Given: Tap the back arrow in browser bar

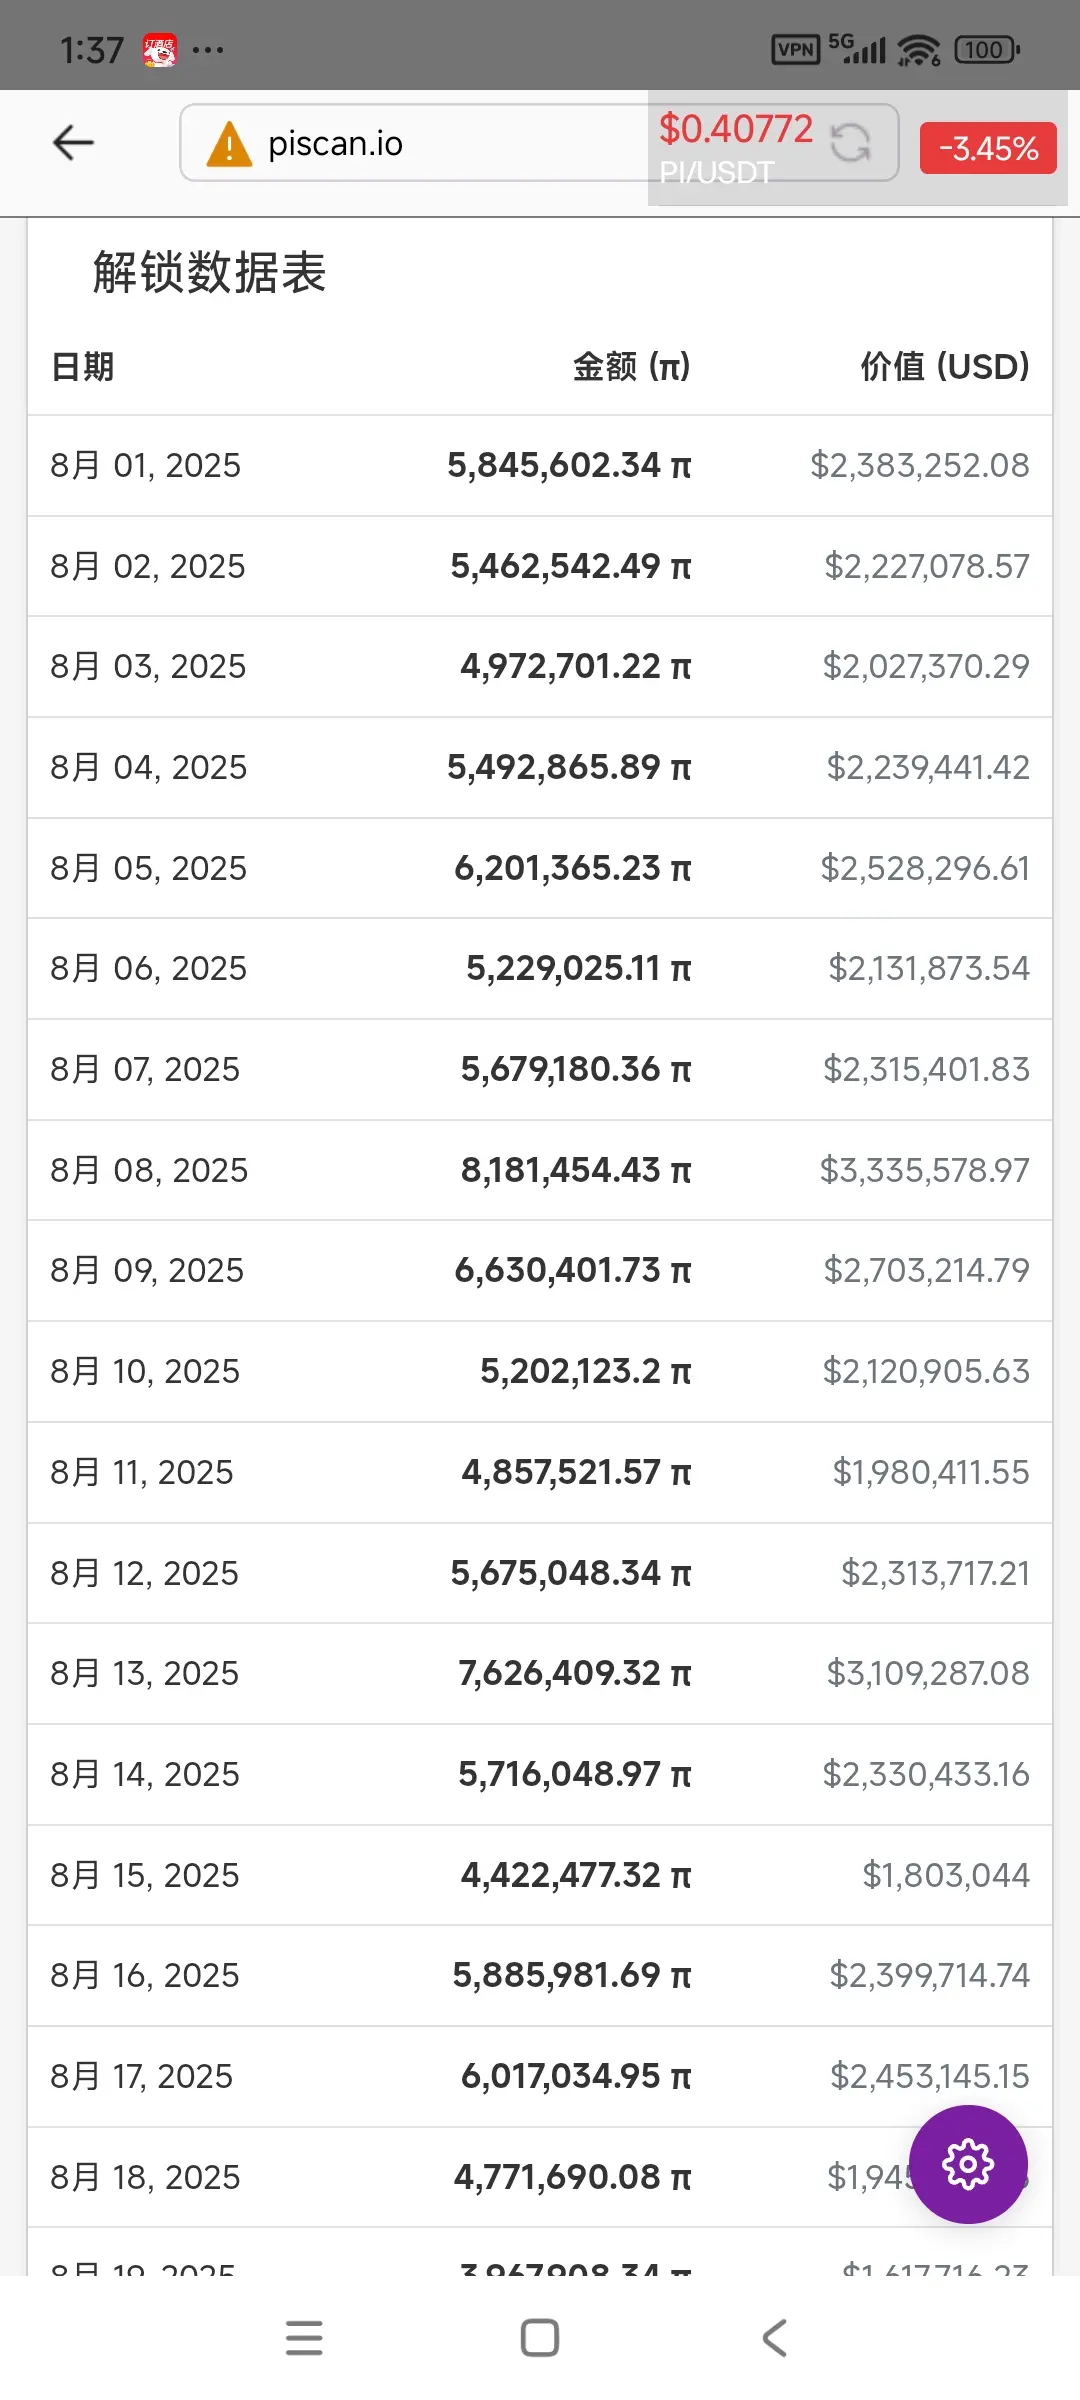Looking at the screenshot, I should tap(73, 143).
